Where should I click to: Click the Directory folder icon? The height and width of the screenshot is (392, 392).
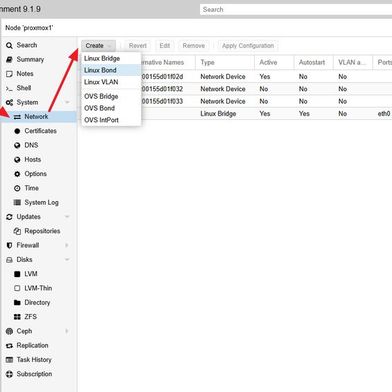point(17,303)
